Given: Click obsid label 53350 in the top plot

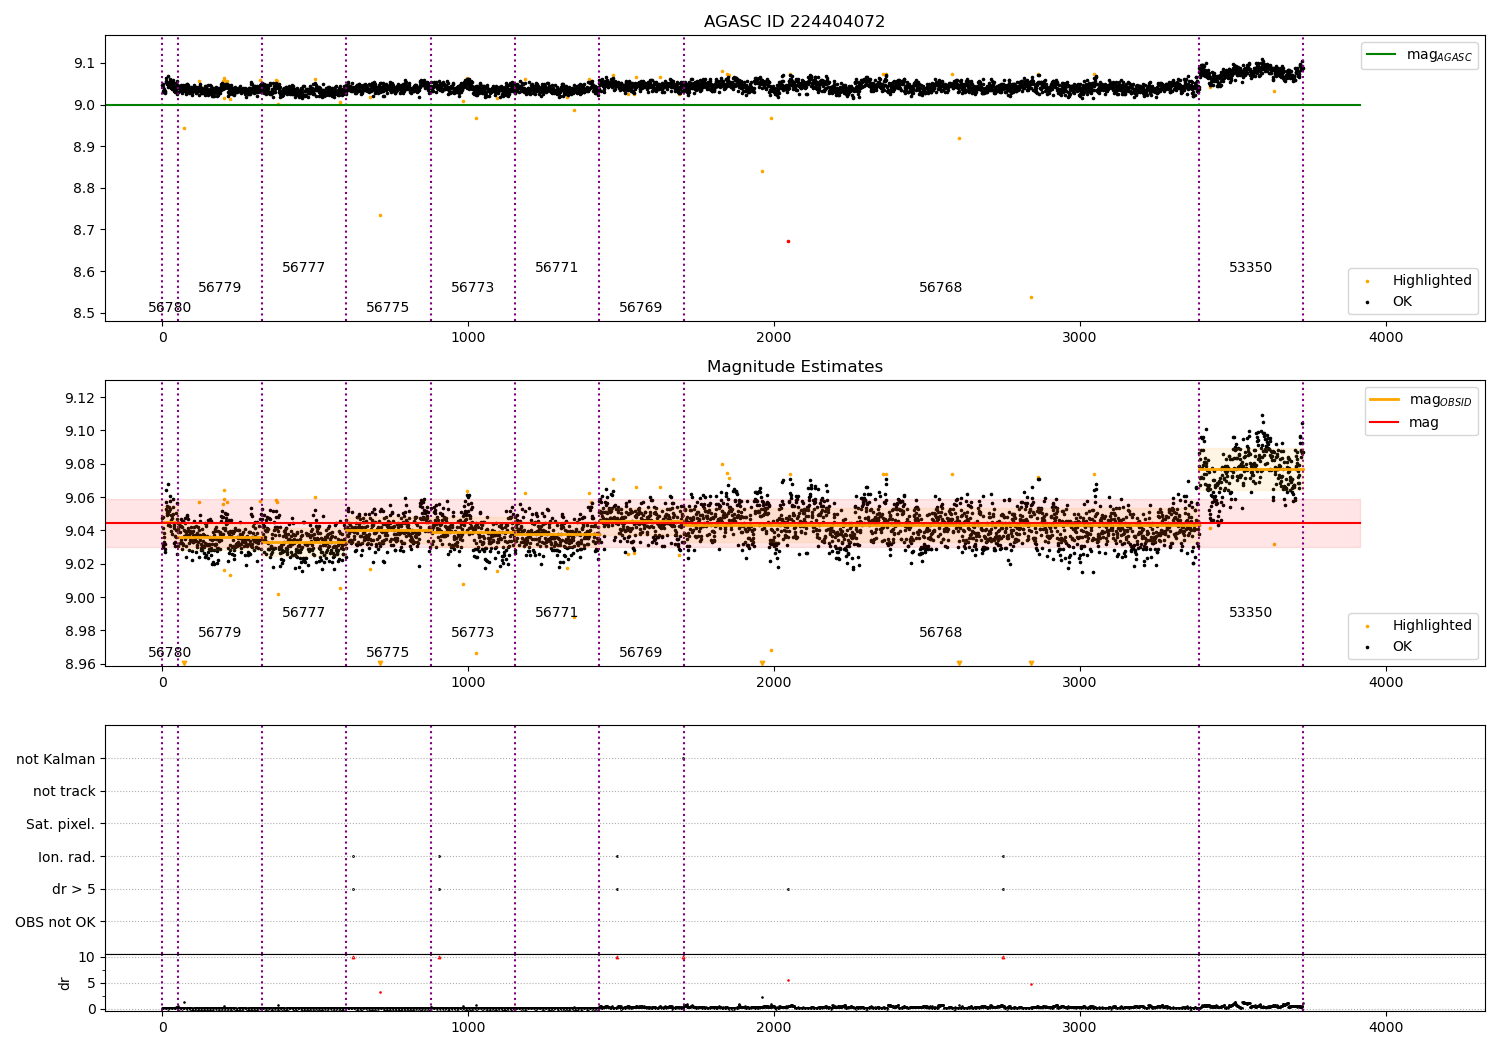Looking at the screenshot, I should (1251, 268).
